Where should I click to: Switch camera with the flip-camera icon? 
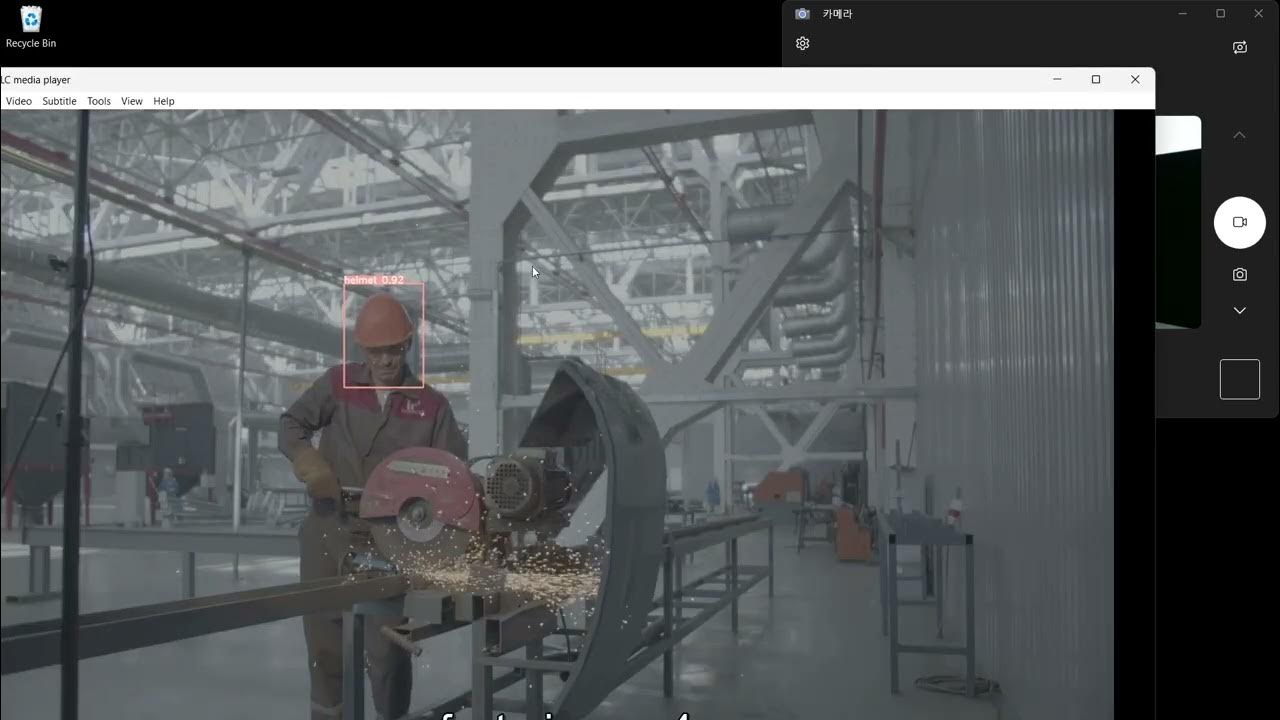pos(1240,47)
